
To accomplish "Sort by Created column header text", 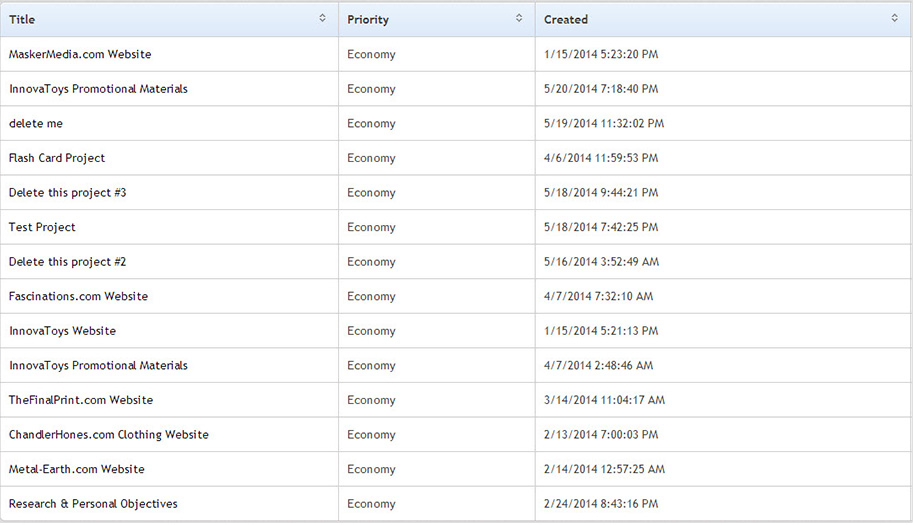I will coord(566,19).
